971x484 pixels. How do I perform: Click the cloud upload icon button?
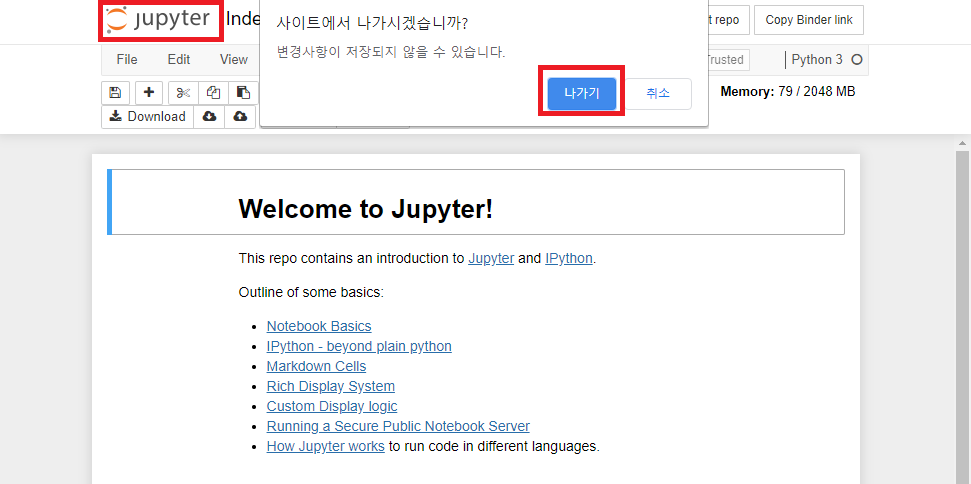[x=240, y=116]
